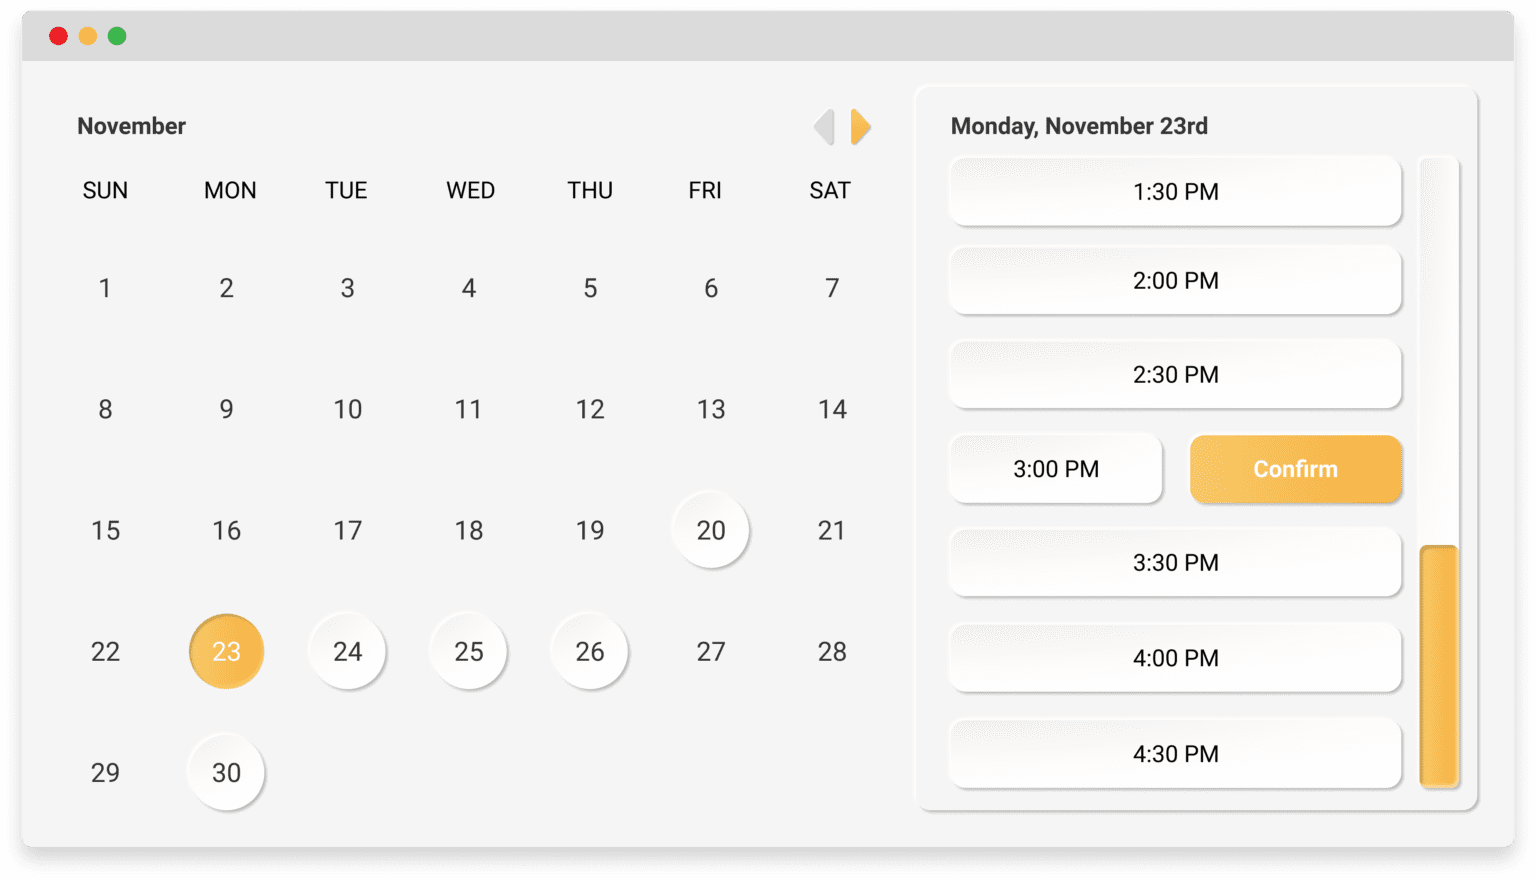Click the previous month arrow

823,127
